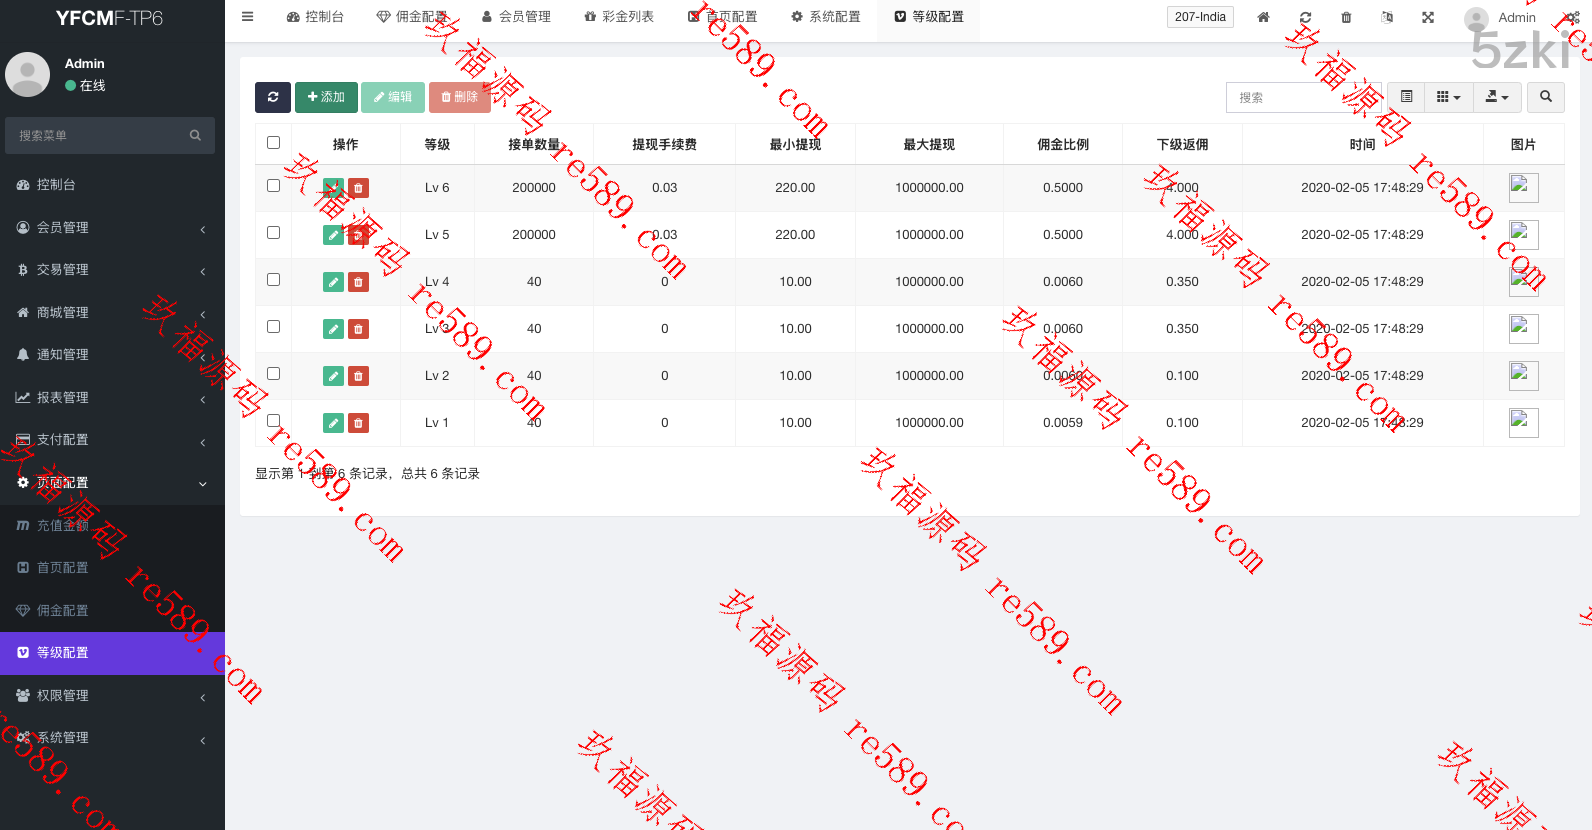Open the columns dropdown in the table toolbar
This screenshot has height=830, width=1592.
1448,97
